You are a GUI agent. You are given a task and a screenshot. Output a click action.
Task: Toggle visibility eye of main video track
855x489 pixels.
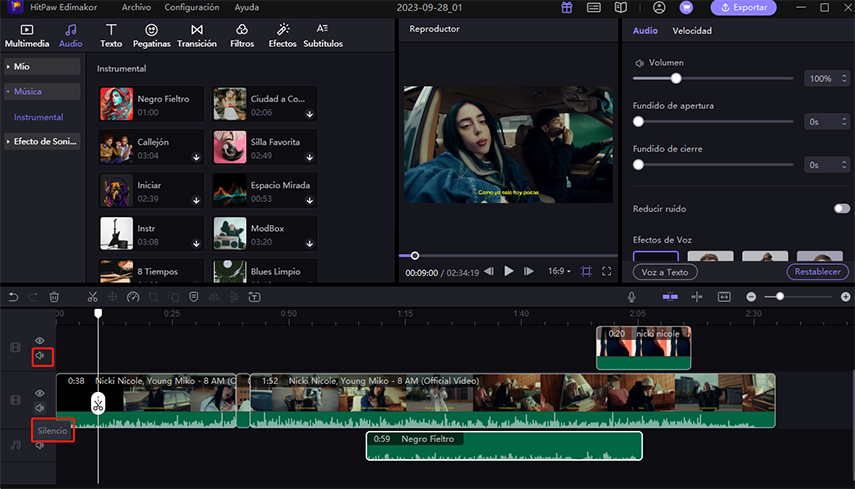pyautogui.click(x=40, y=393)
